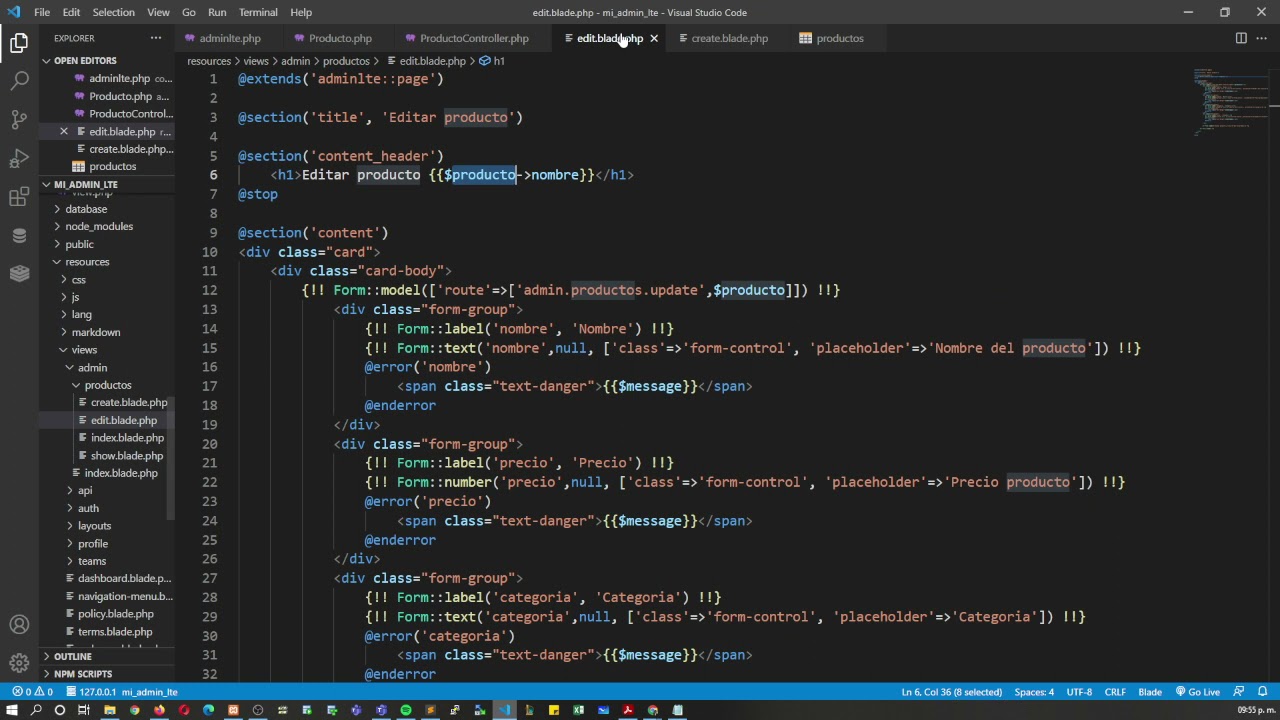Switch to the create.blade.php tab

click(x=729, y=38)
